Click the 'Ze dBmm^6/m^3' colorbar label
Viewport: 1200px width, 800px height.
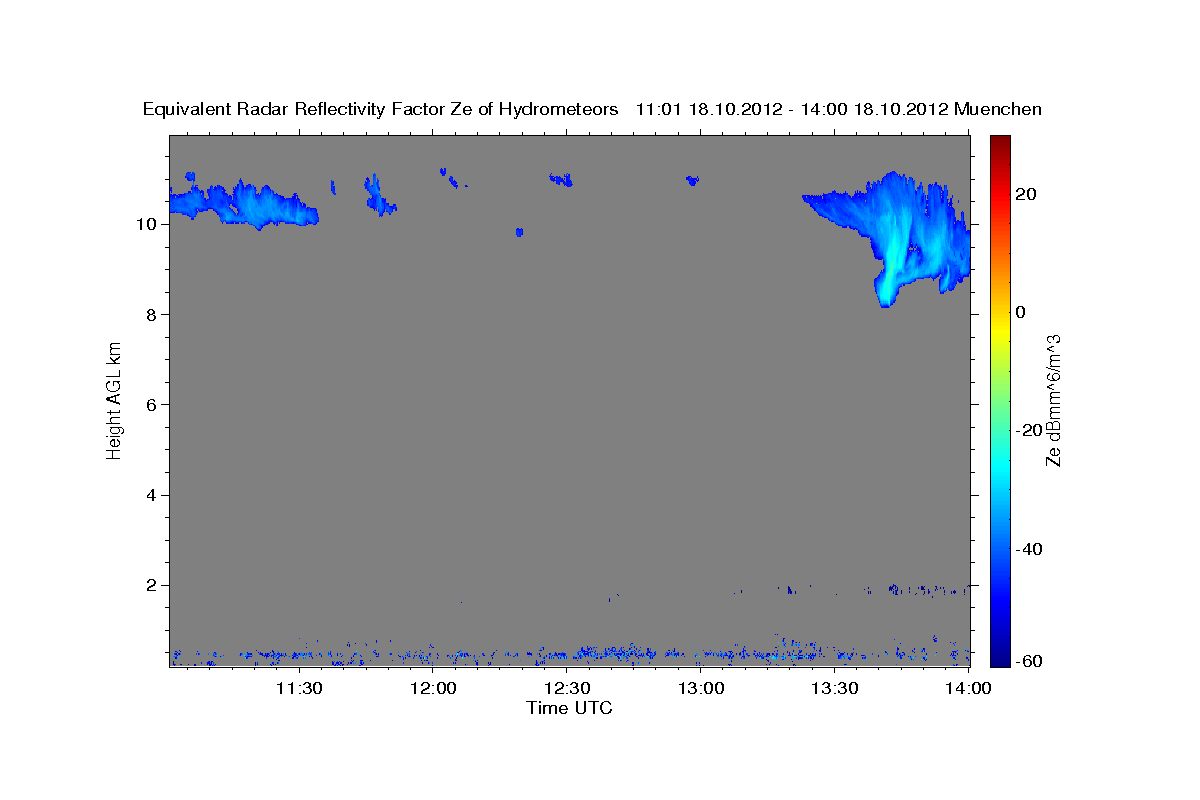point(1053,400)
